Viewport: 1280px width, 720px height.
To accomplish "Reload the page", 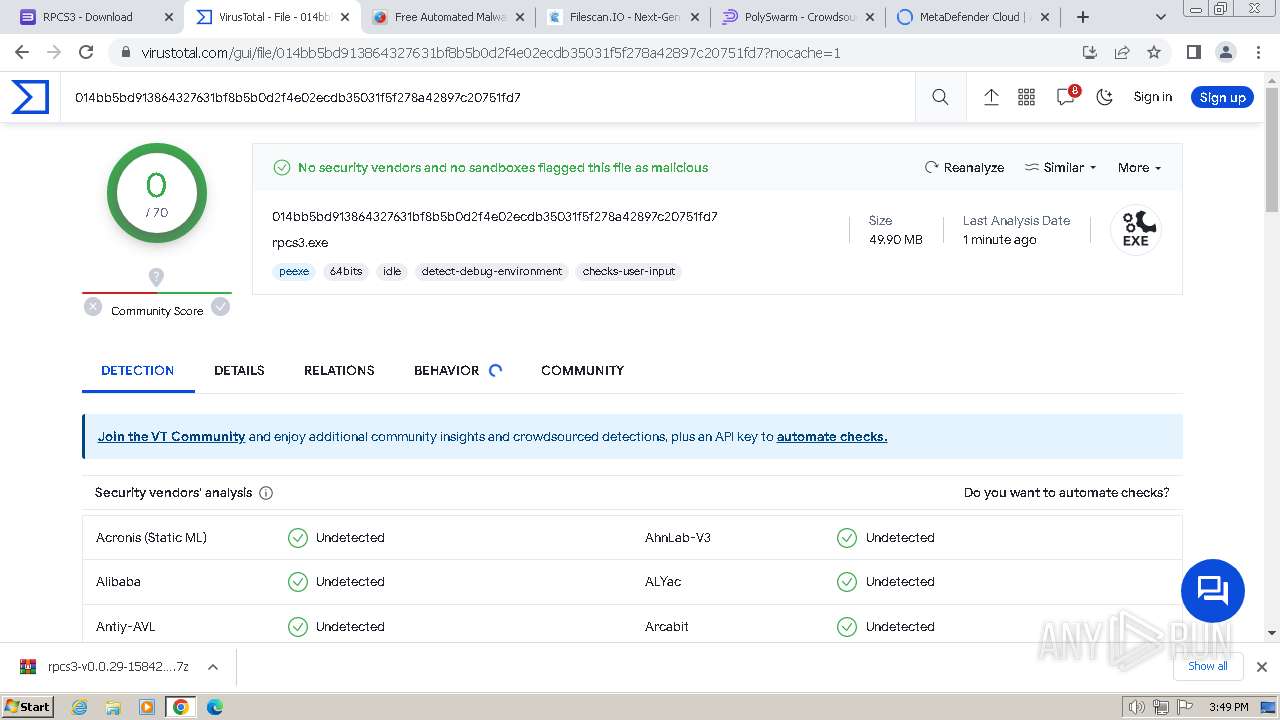I will point(86,52).
